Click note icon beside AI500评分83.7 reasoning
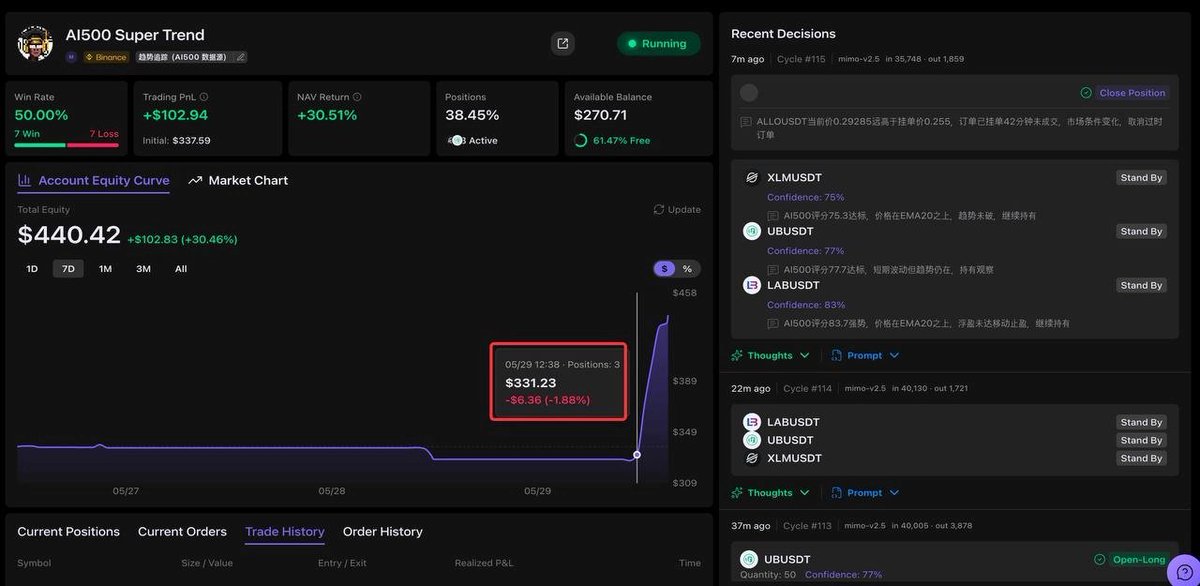This screenshot has height=586, width=1200. tap(773, 324)
